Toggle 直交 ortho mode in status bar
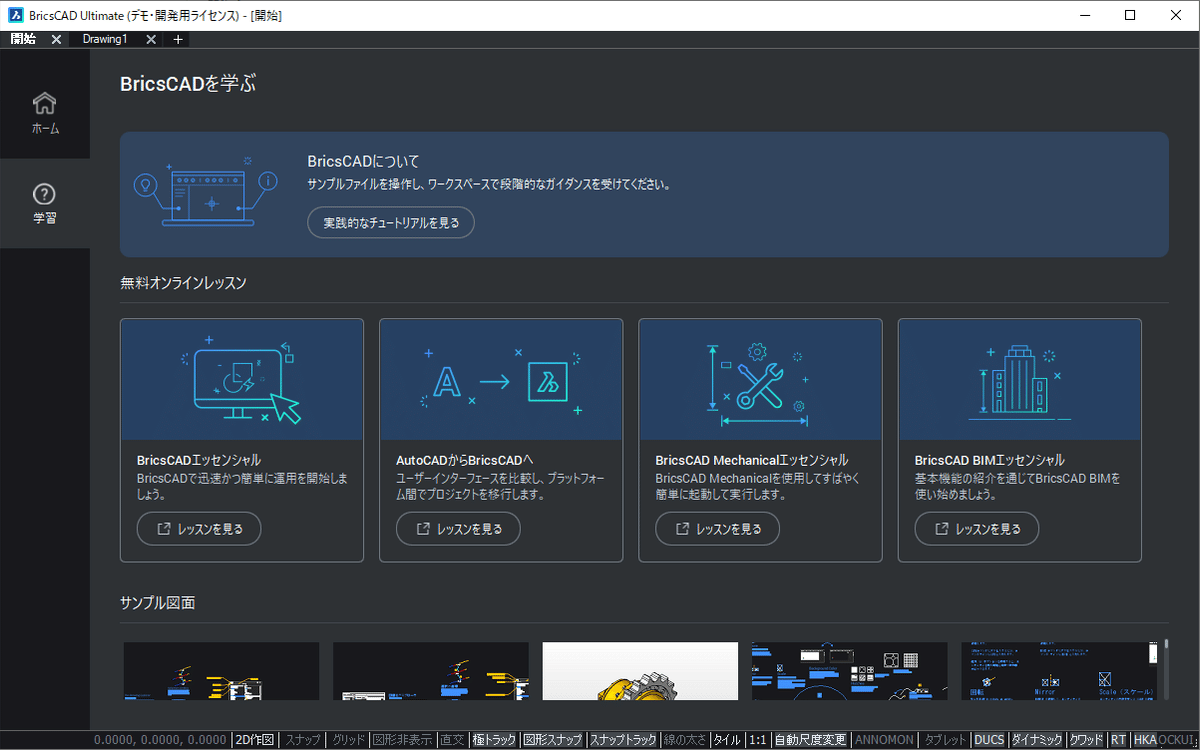 click(452, 740)
